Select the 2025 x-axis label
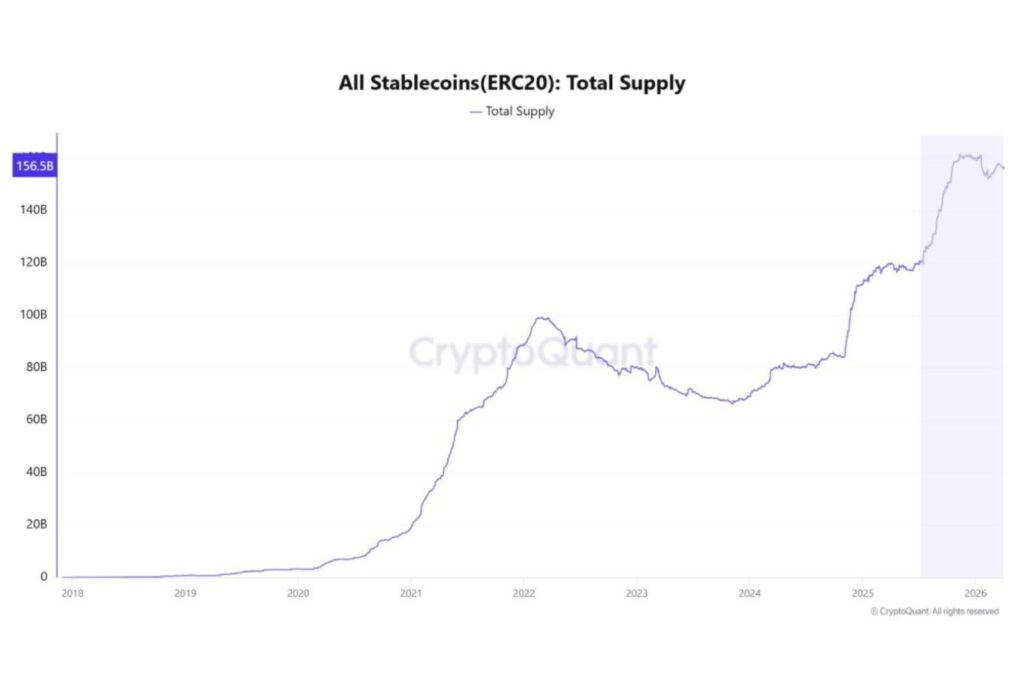This screenshot has height=682, width=1024. (863, 593)
